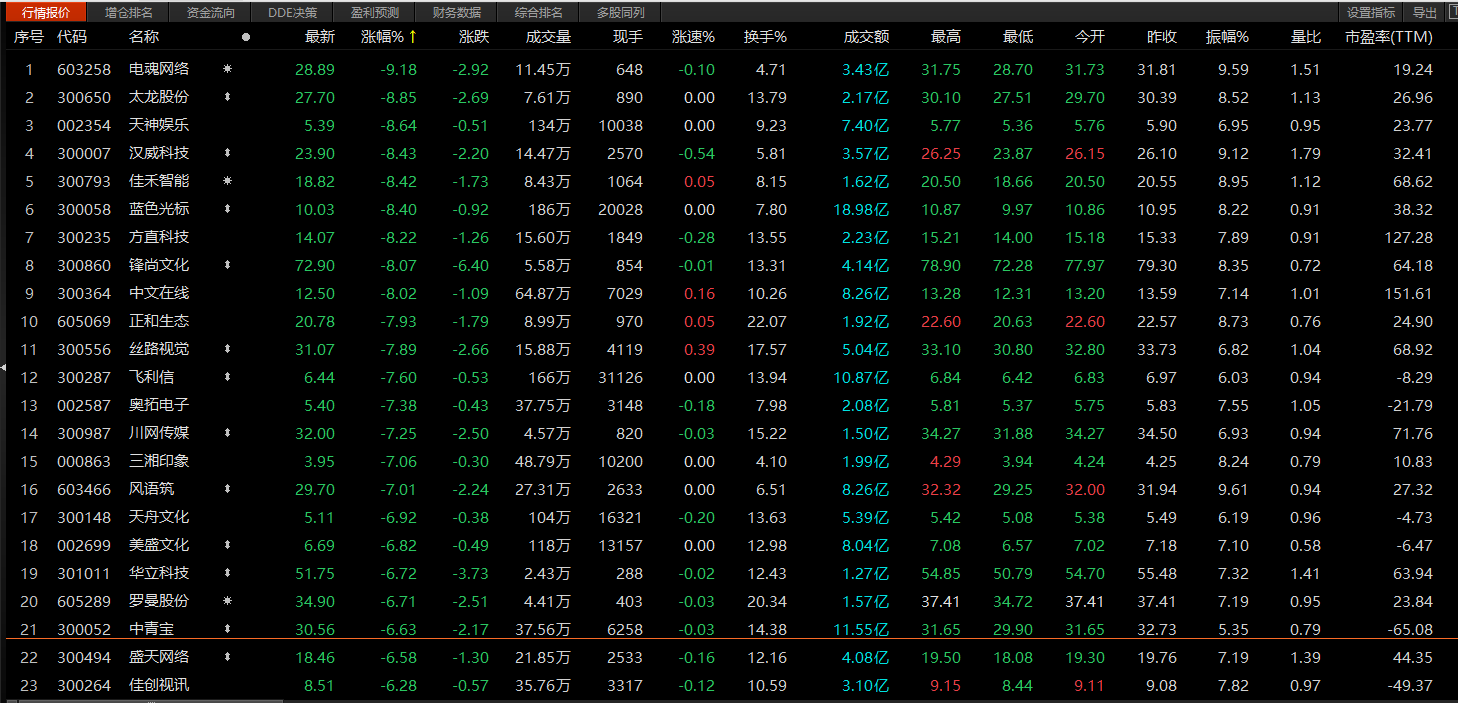1458x703 pixels.
Task: Sort by the 市盈率(TTM) column header
Action: point(1389,37)
